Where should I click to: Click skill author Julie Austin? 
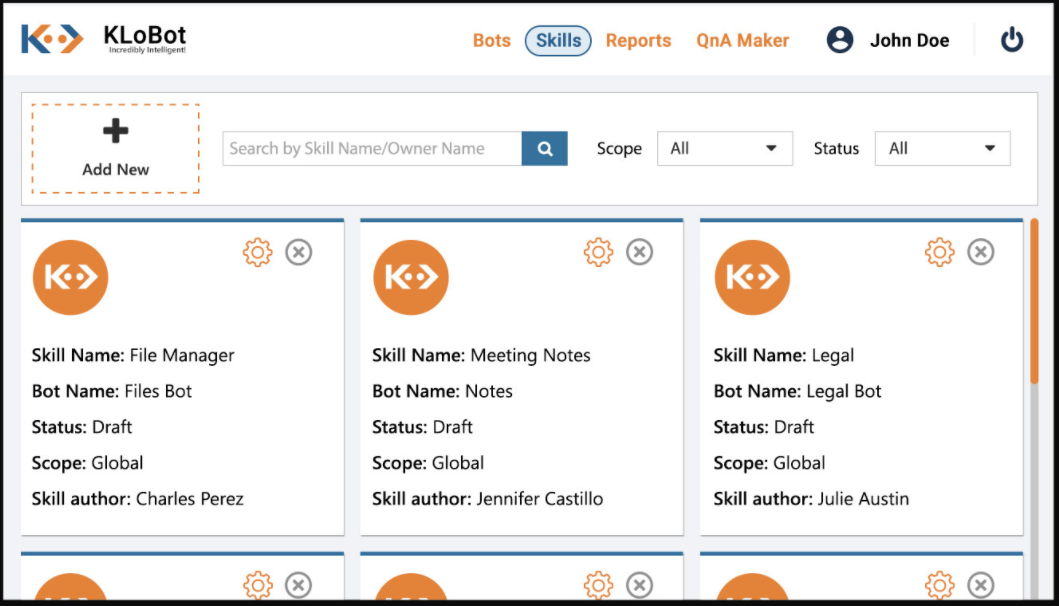click(863, 499)
